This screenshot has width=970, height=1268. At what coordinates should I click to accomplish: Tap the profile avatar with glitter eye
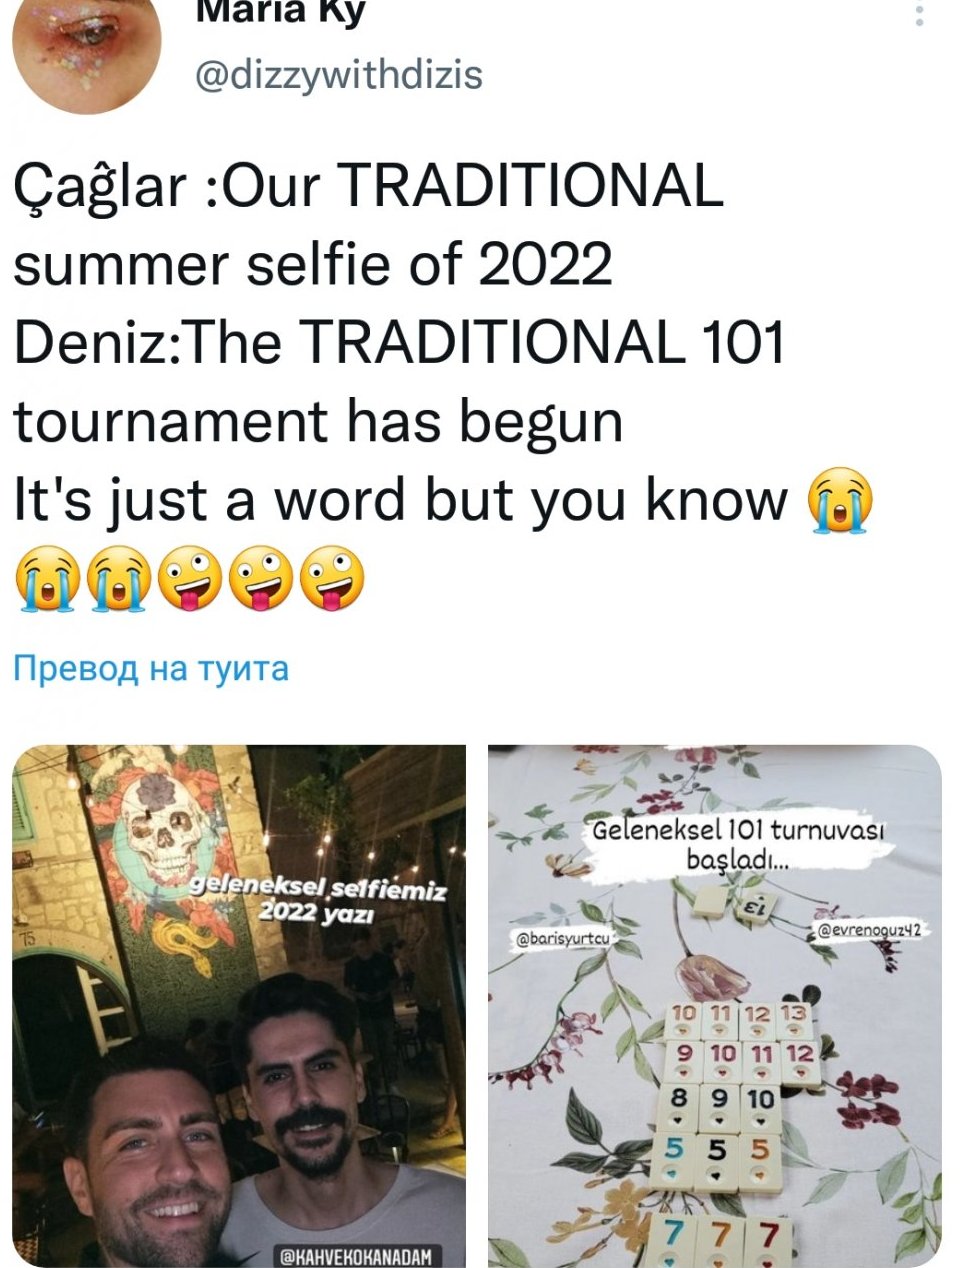[86, 50]
